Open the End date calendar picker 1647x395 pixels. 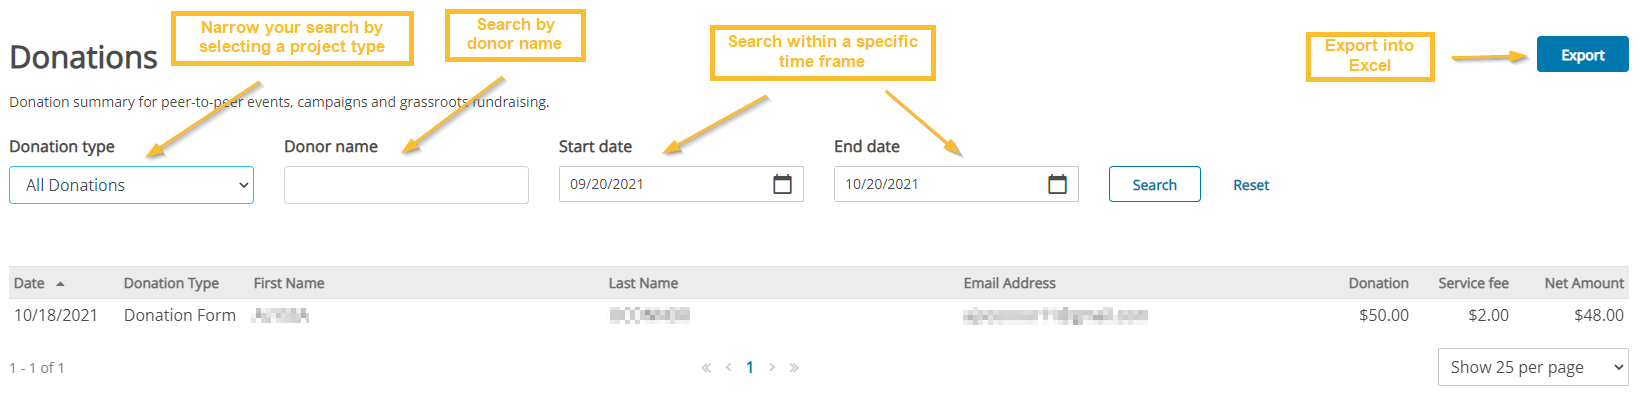pyautogui.click(x=1057, y=184)
